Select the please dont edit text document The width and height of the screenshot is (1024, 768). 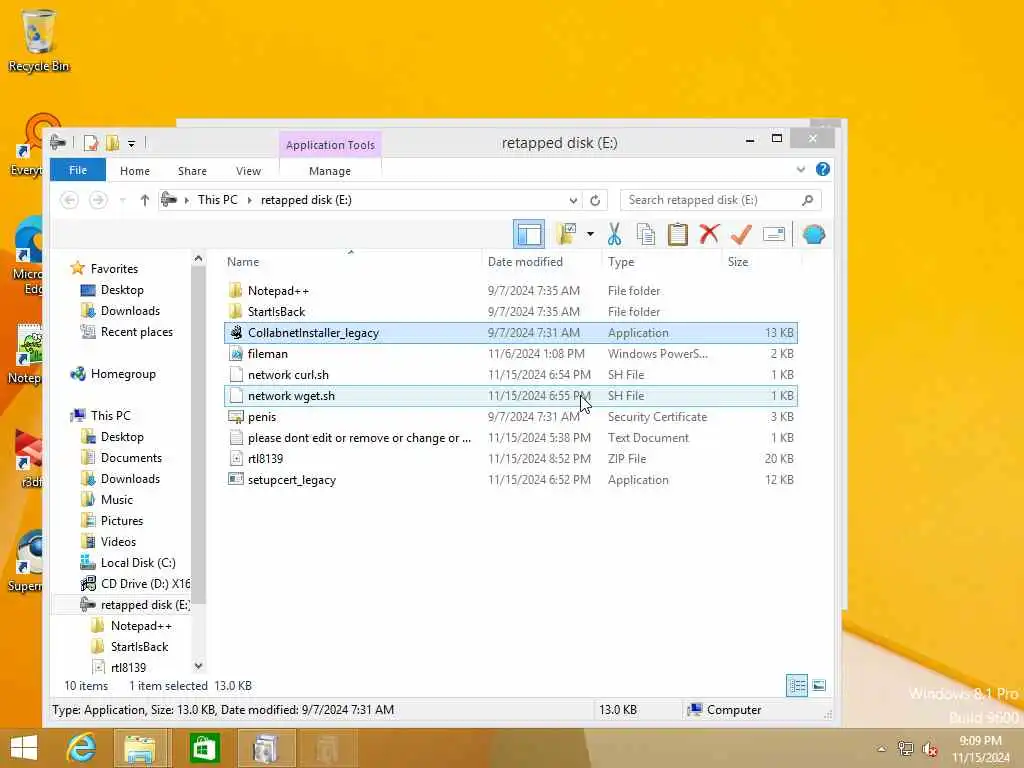coord(511,438)
